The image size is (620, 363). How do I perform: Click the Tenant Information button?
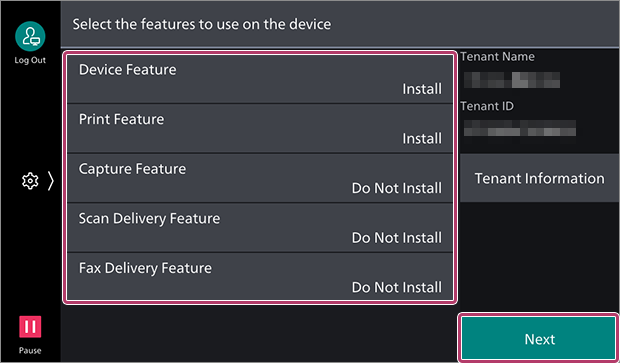coord(540,178)
